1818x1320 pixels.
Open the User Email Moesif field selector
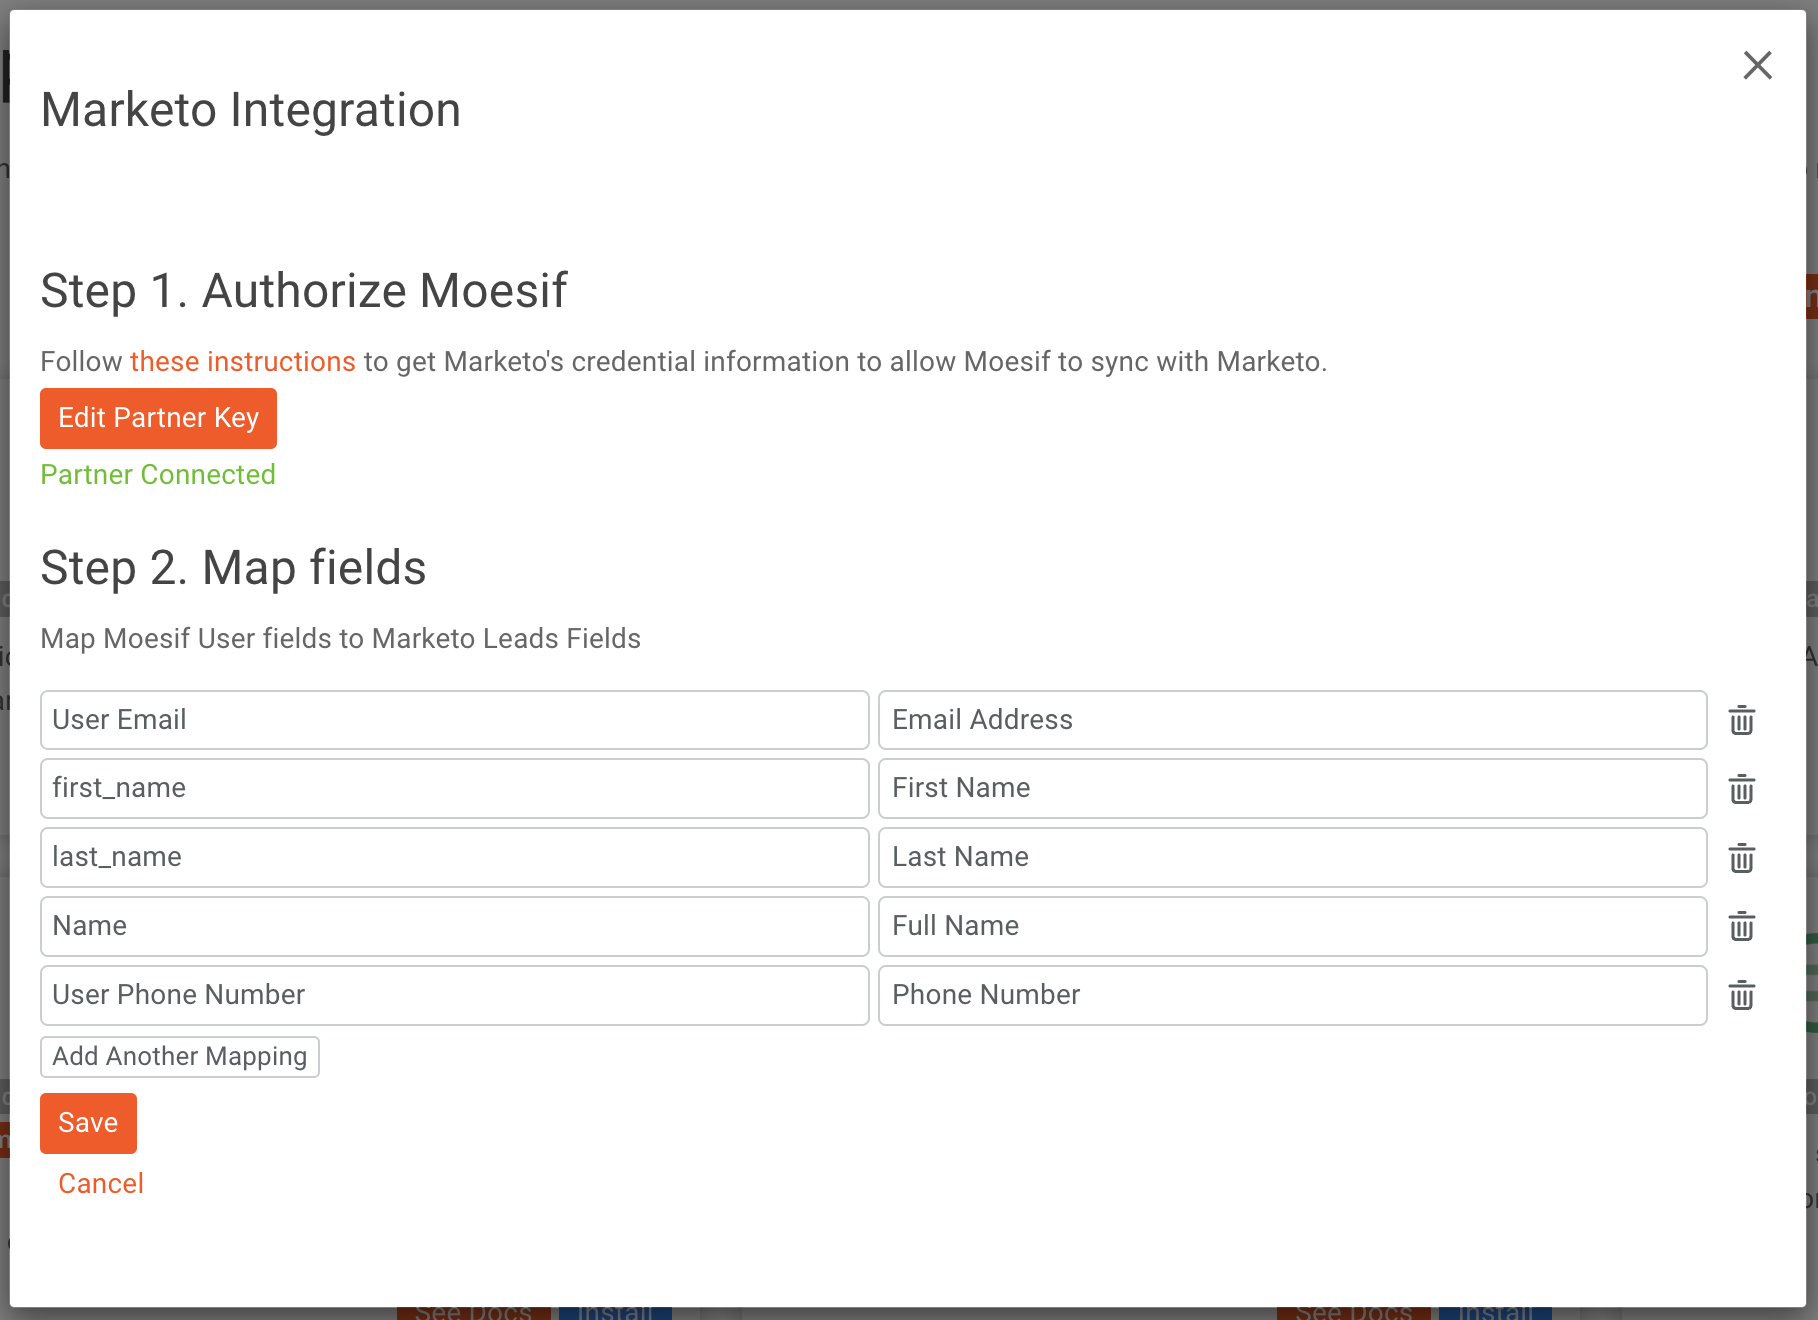pos(454,720)
